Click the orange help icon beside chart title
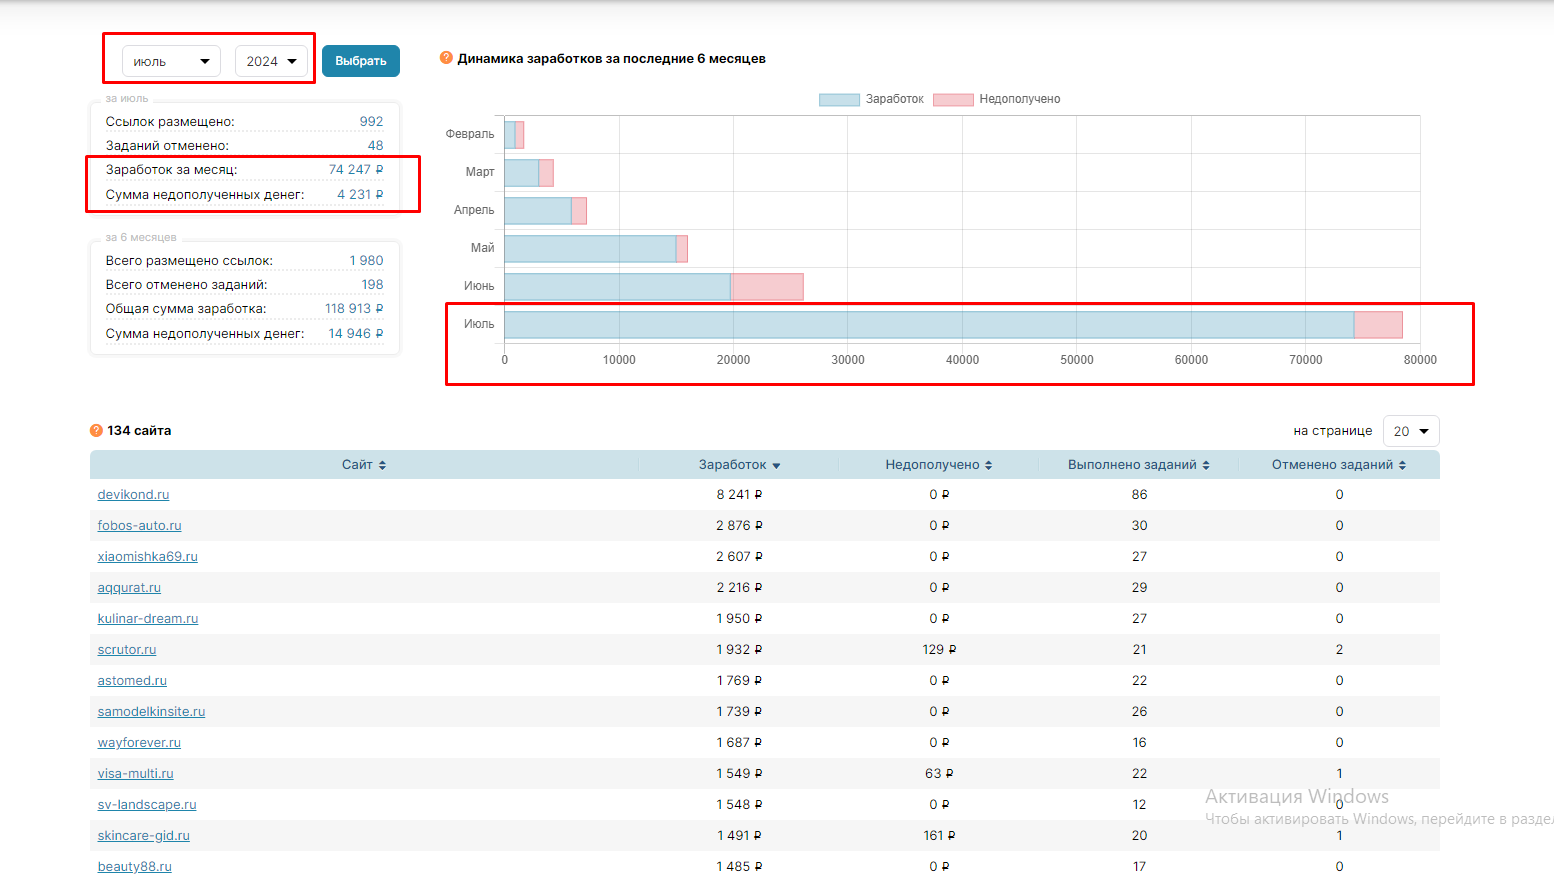This screenshot has width=1554, height=874. click(446, 58)
